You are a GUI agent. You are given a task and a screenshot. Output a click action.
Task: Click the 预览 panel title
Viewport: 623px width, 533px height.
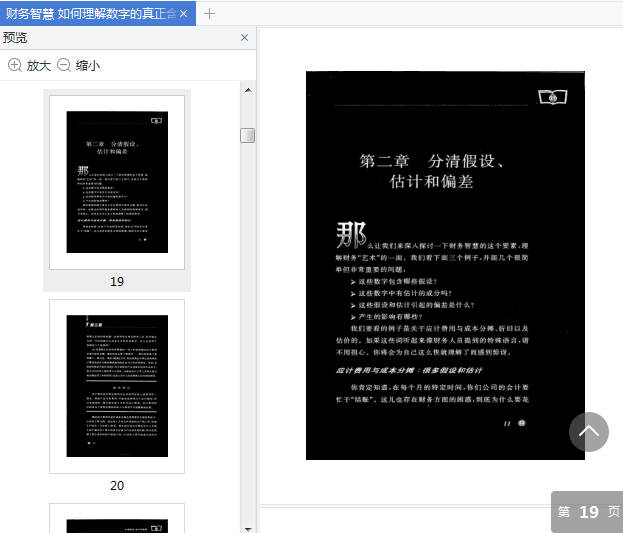click(x=16, y=38)
